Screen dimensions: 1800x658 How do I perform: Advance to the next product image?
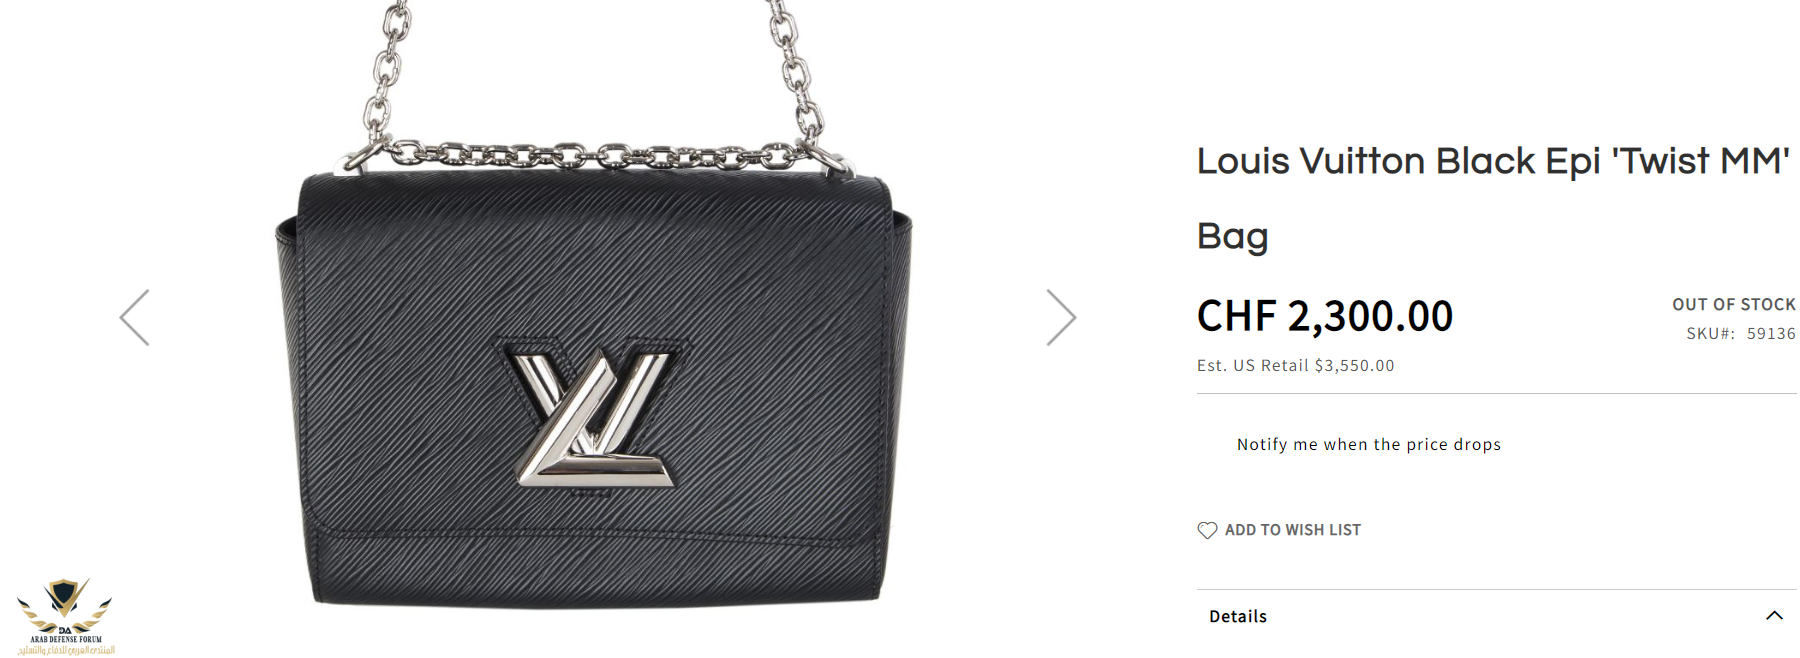[1061, 318]
